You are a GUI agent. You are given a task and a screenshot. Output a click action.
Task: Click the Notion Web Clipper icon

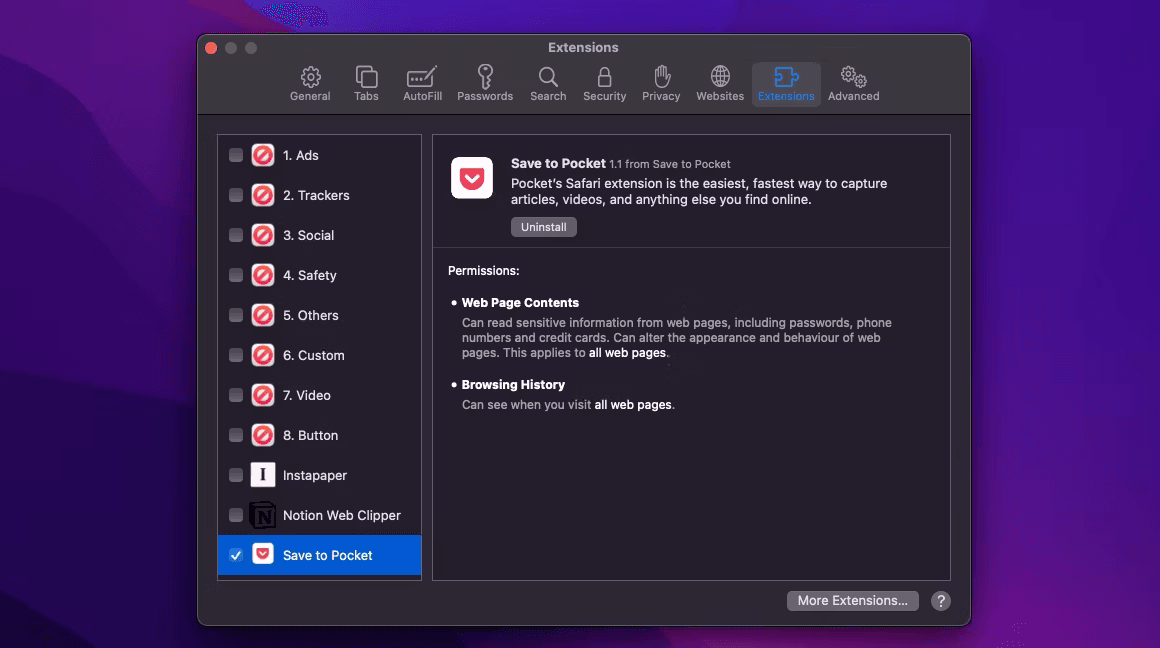[x=263, y=515]
